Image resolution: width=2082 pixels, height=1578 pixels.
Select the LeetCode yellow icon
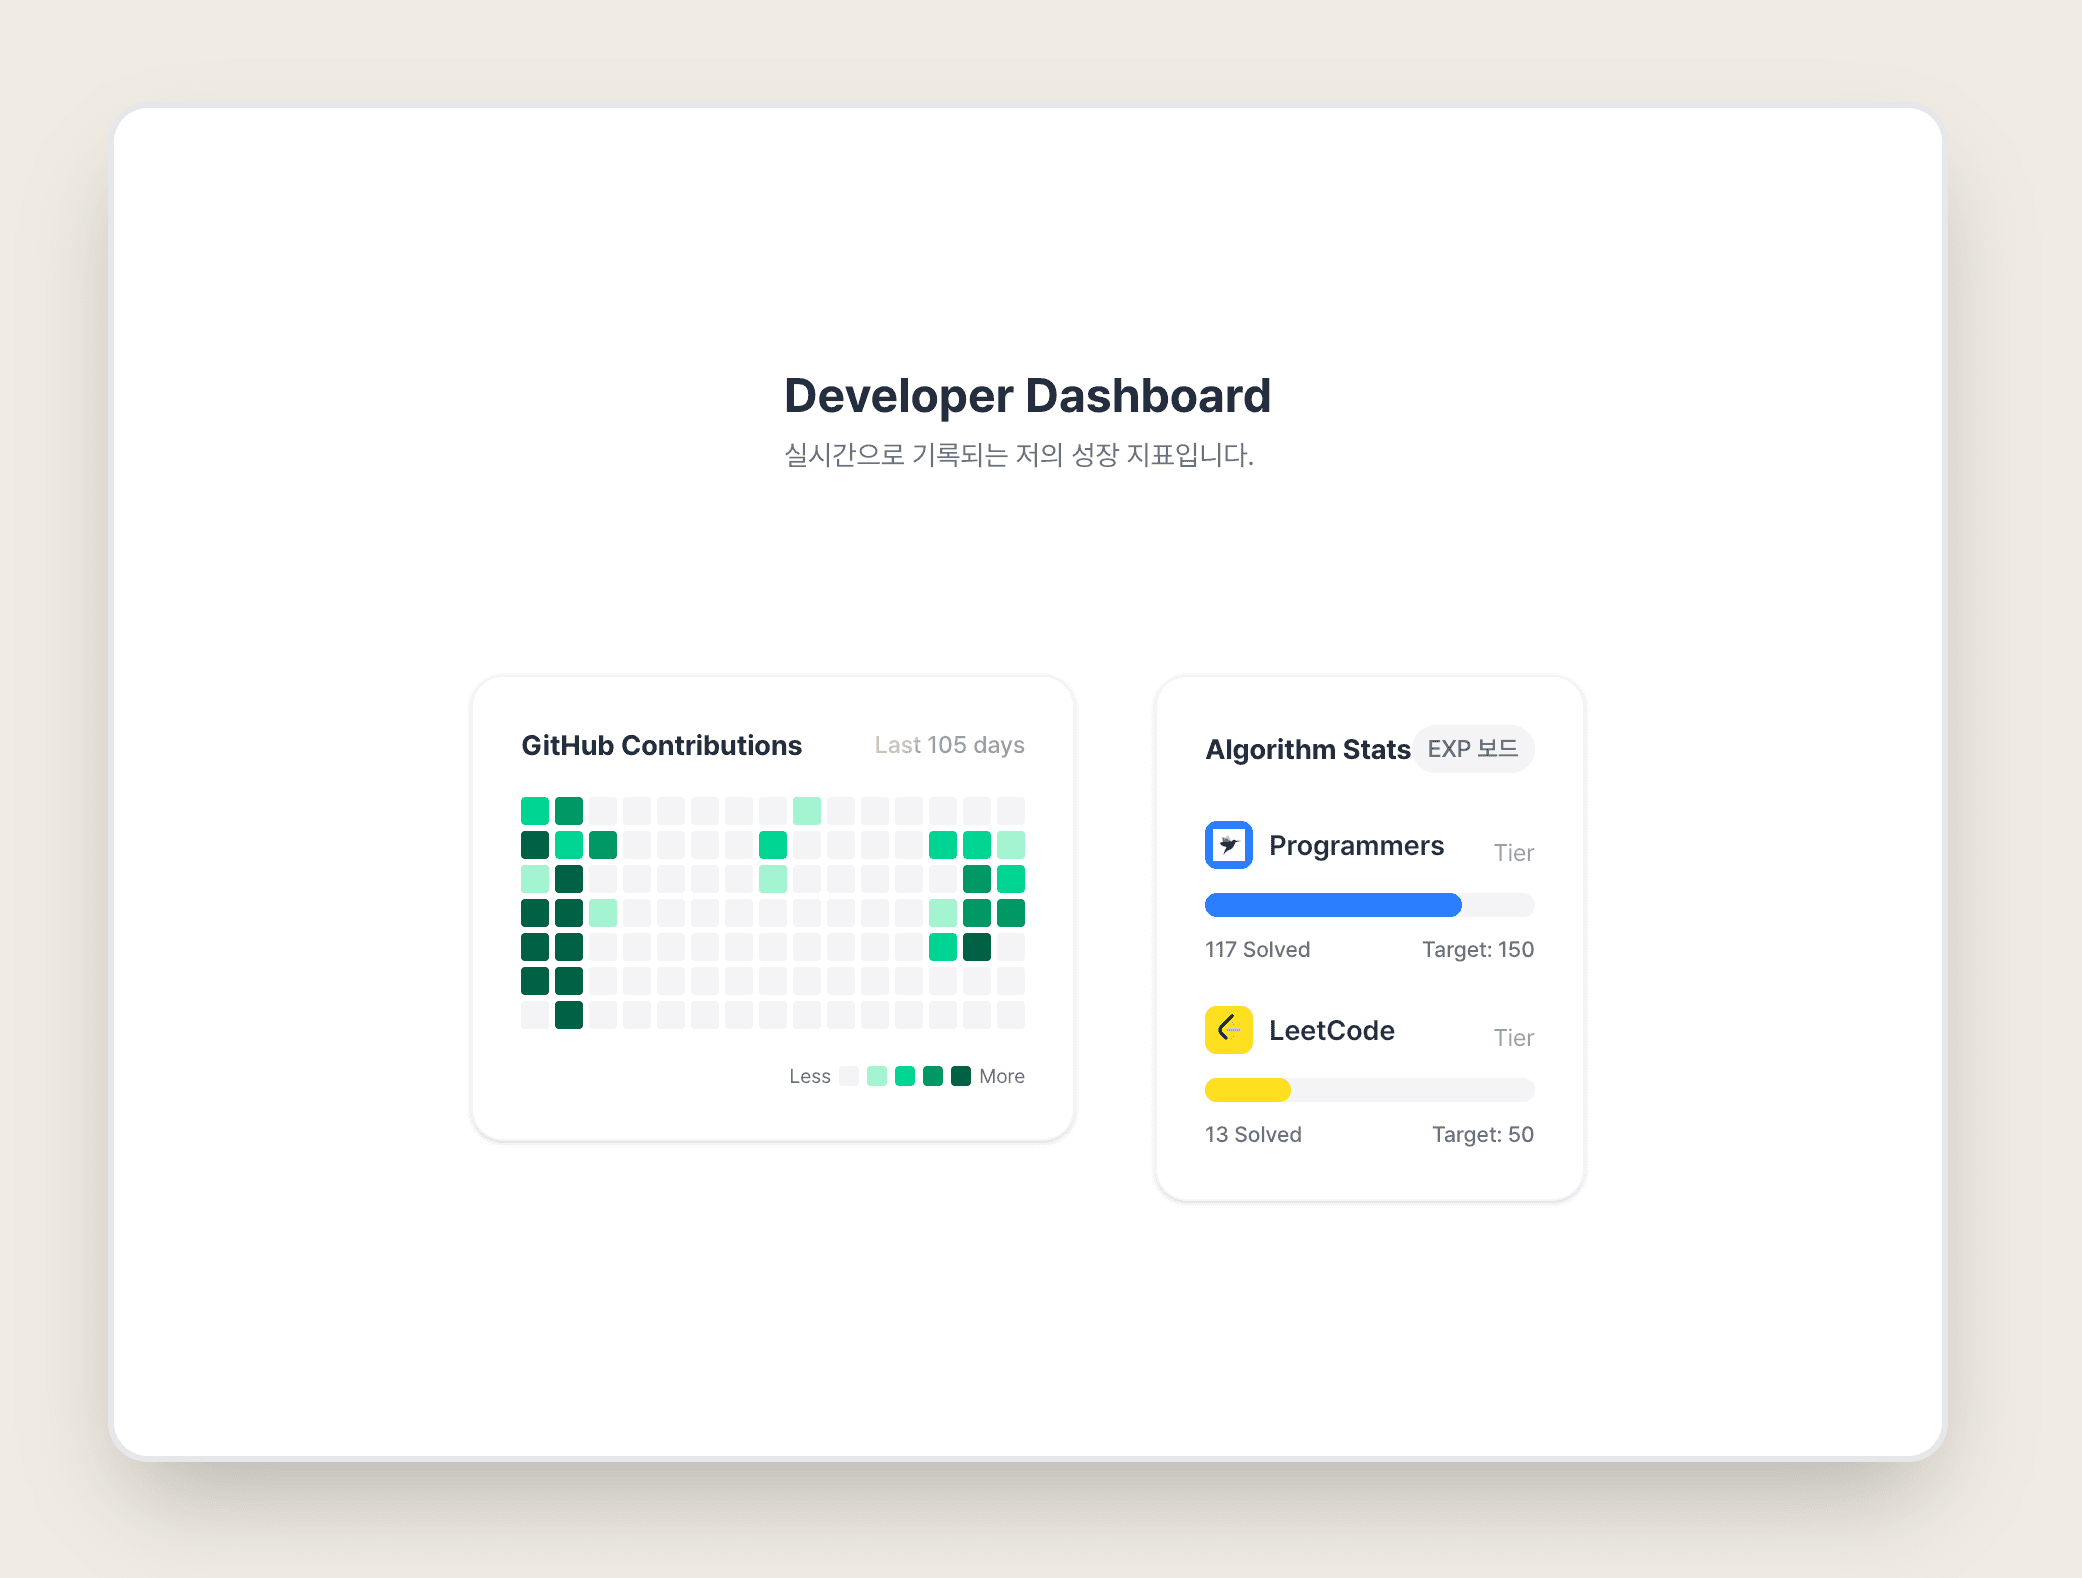coord(1228,1030)
